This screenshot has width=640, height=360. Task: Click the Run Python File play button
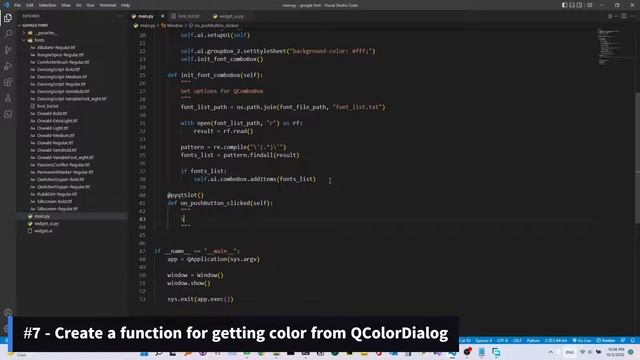[610, 16]
